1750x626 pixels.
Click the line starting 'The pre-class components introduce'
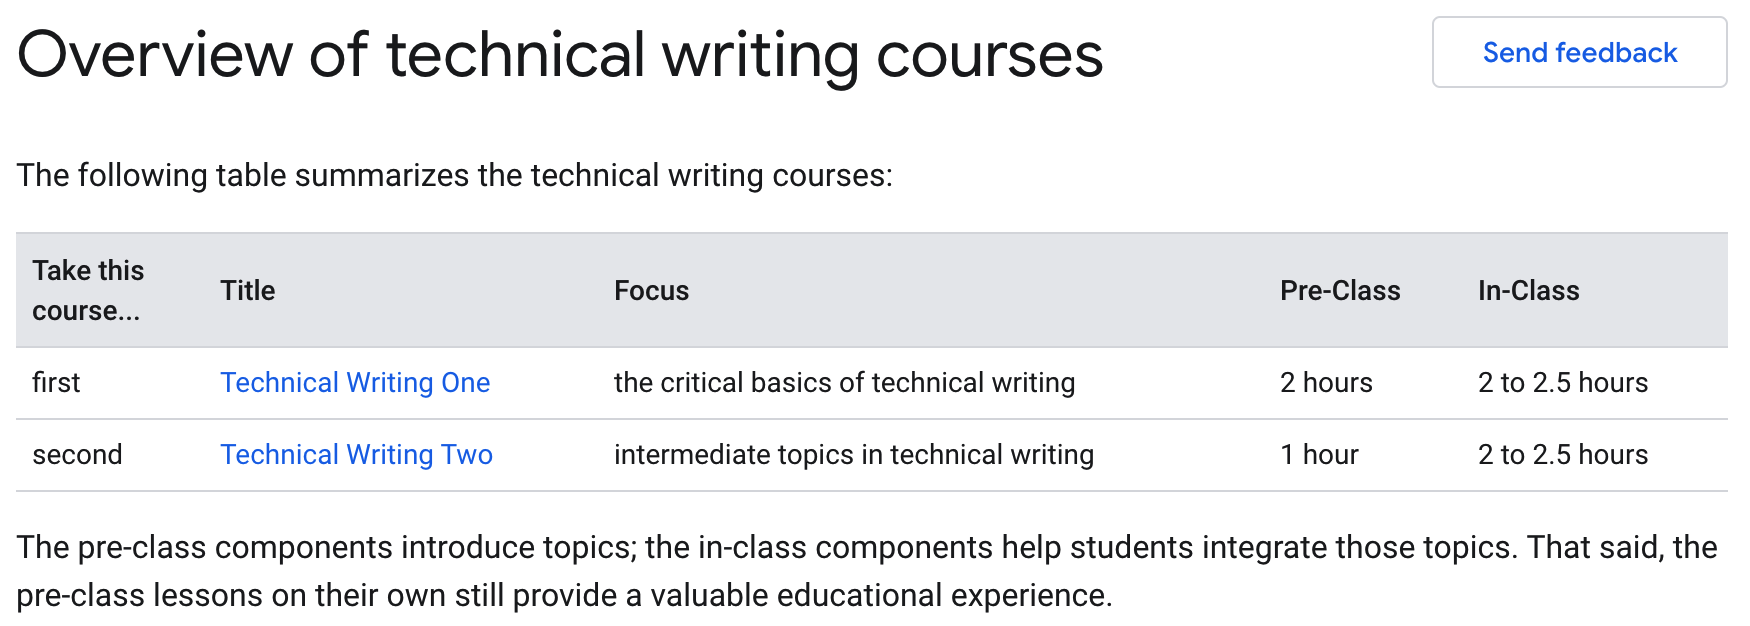866,548
